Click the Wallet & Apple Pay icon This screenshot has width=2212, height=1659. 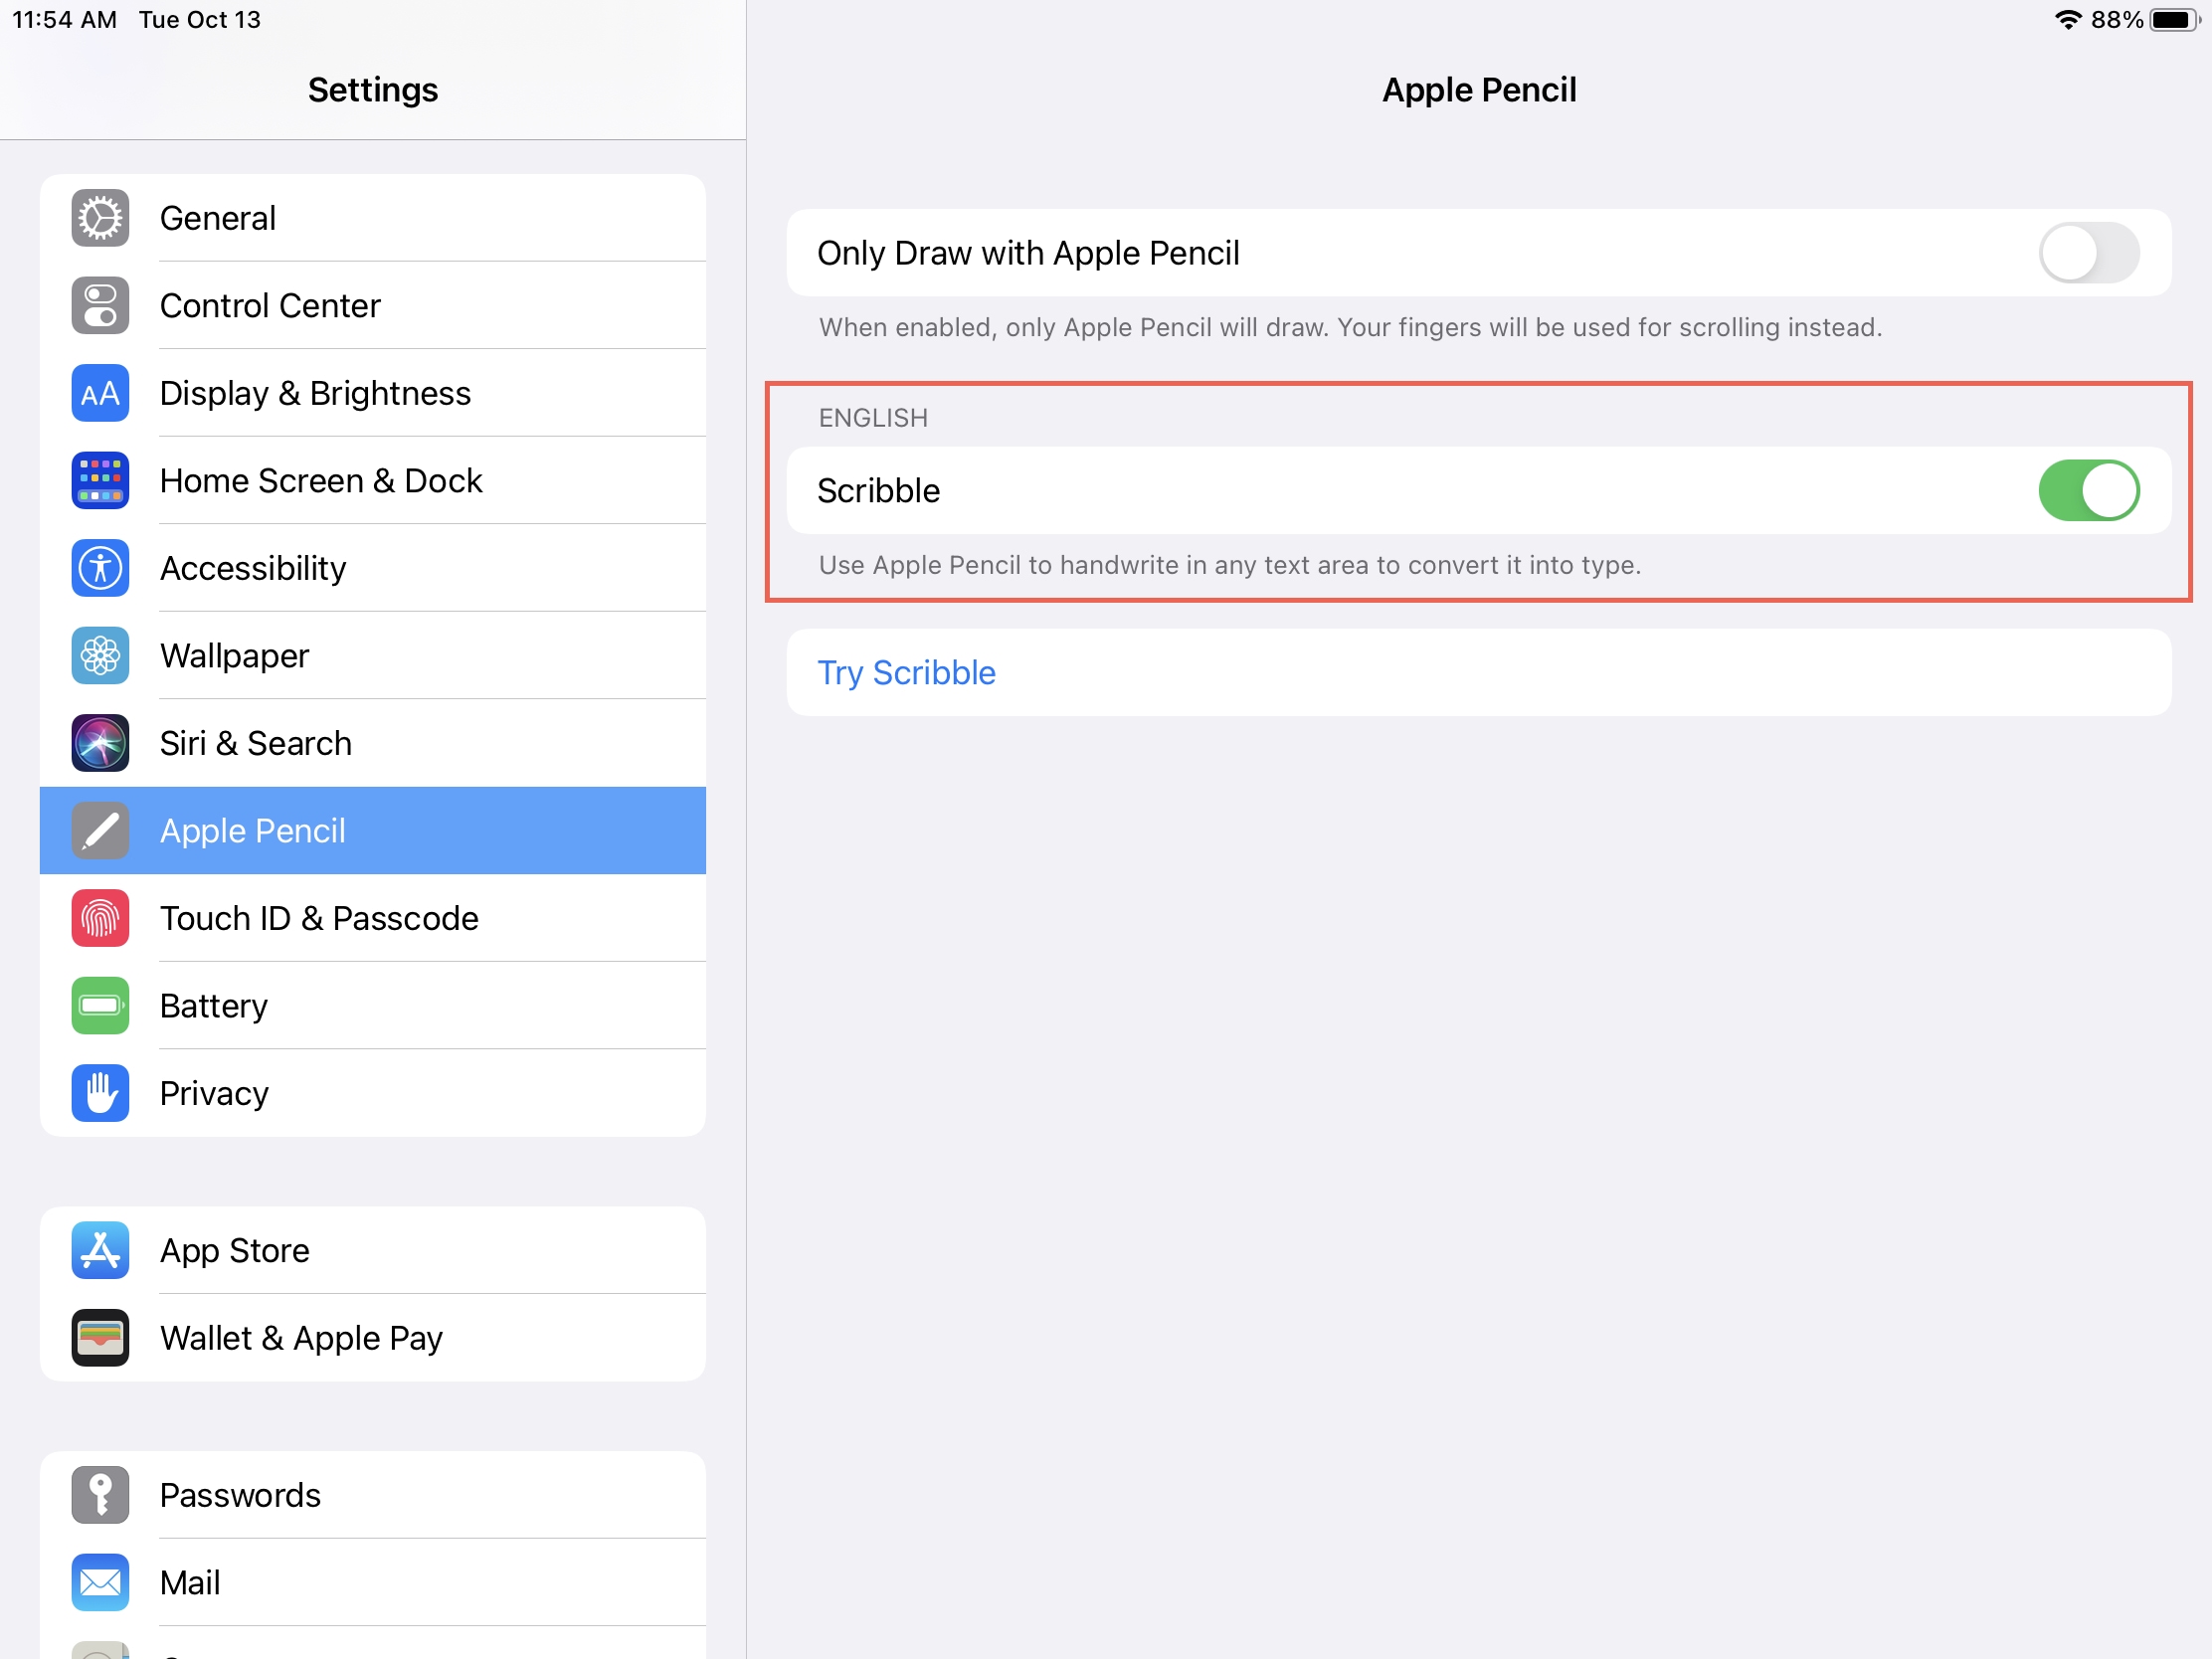tap(100, 1338)
